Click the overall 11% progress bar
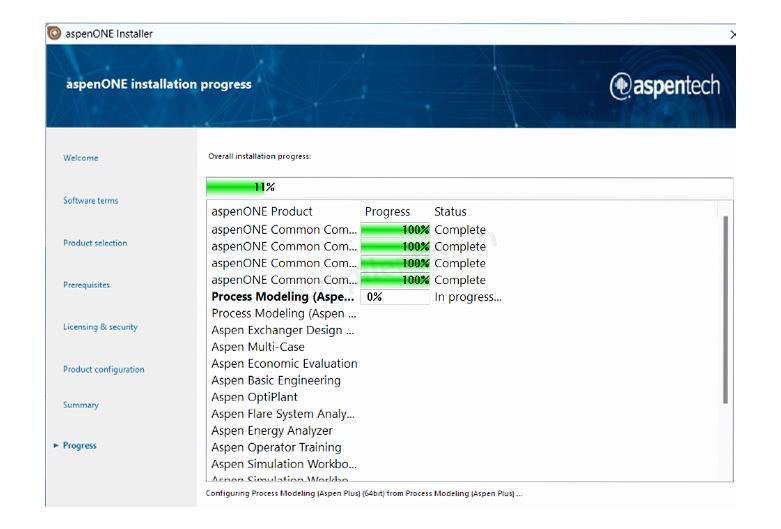 click(x=469, y=187)
